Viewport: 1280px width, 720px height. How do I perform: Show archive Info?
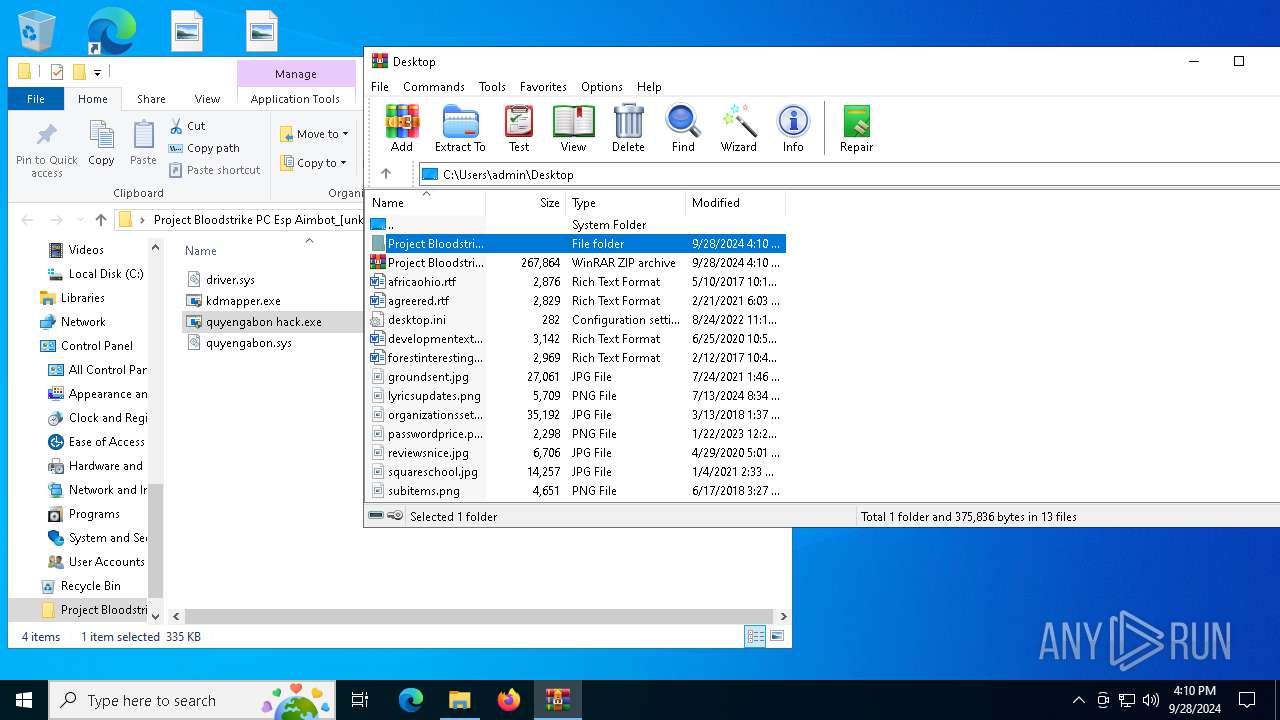[x=793, y=129]
